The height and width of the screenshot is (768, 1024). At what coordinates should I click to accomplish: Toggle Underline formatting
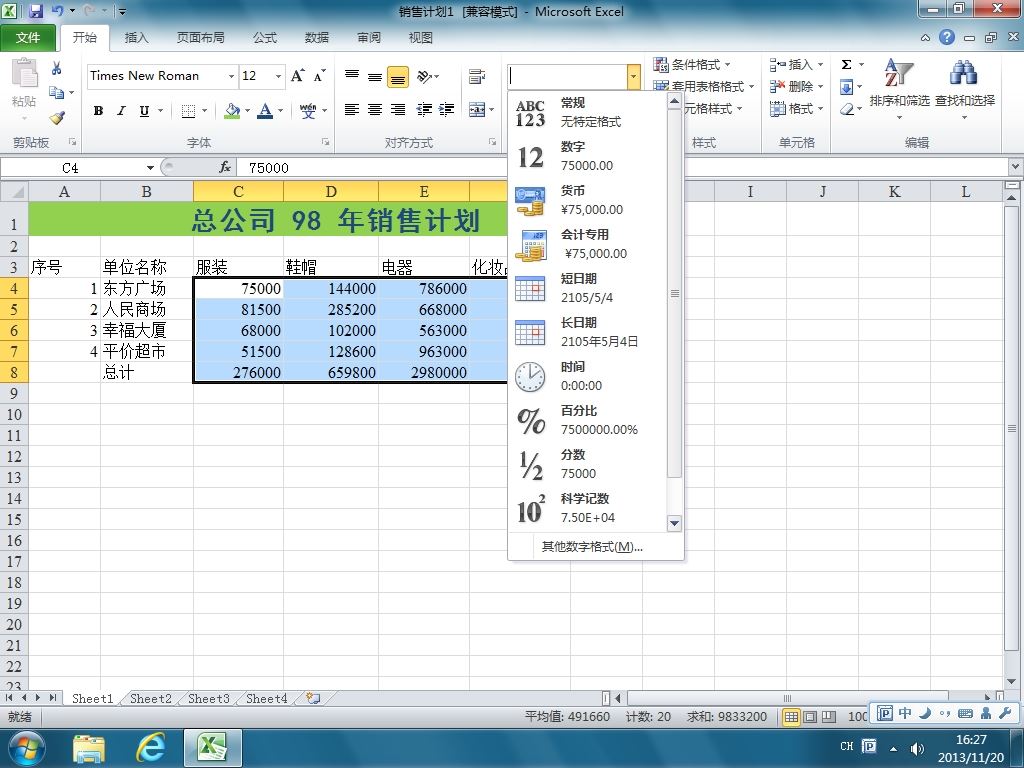click(144, 111)
